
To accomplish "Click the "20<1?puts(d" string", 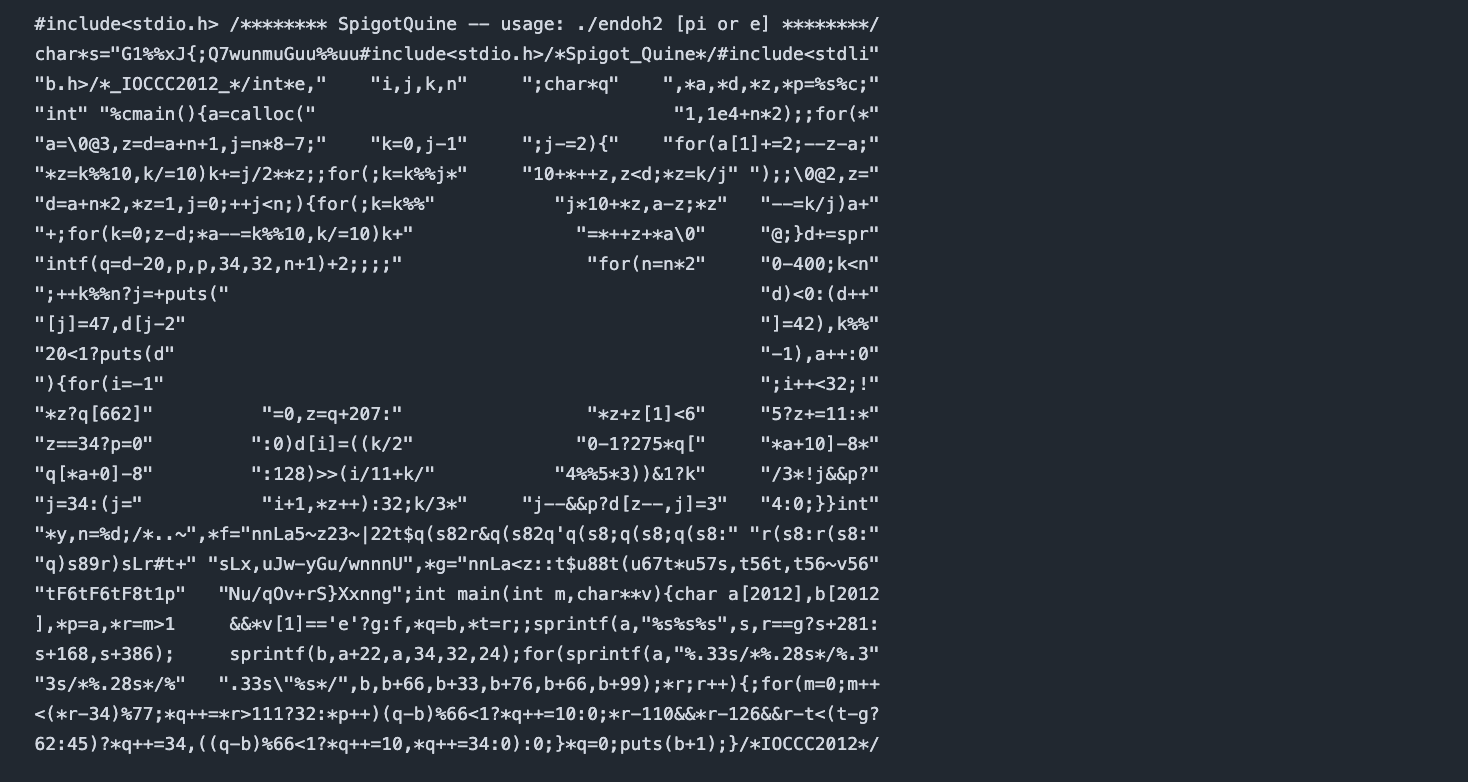I will click(x=105, y=354).
